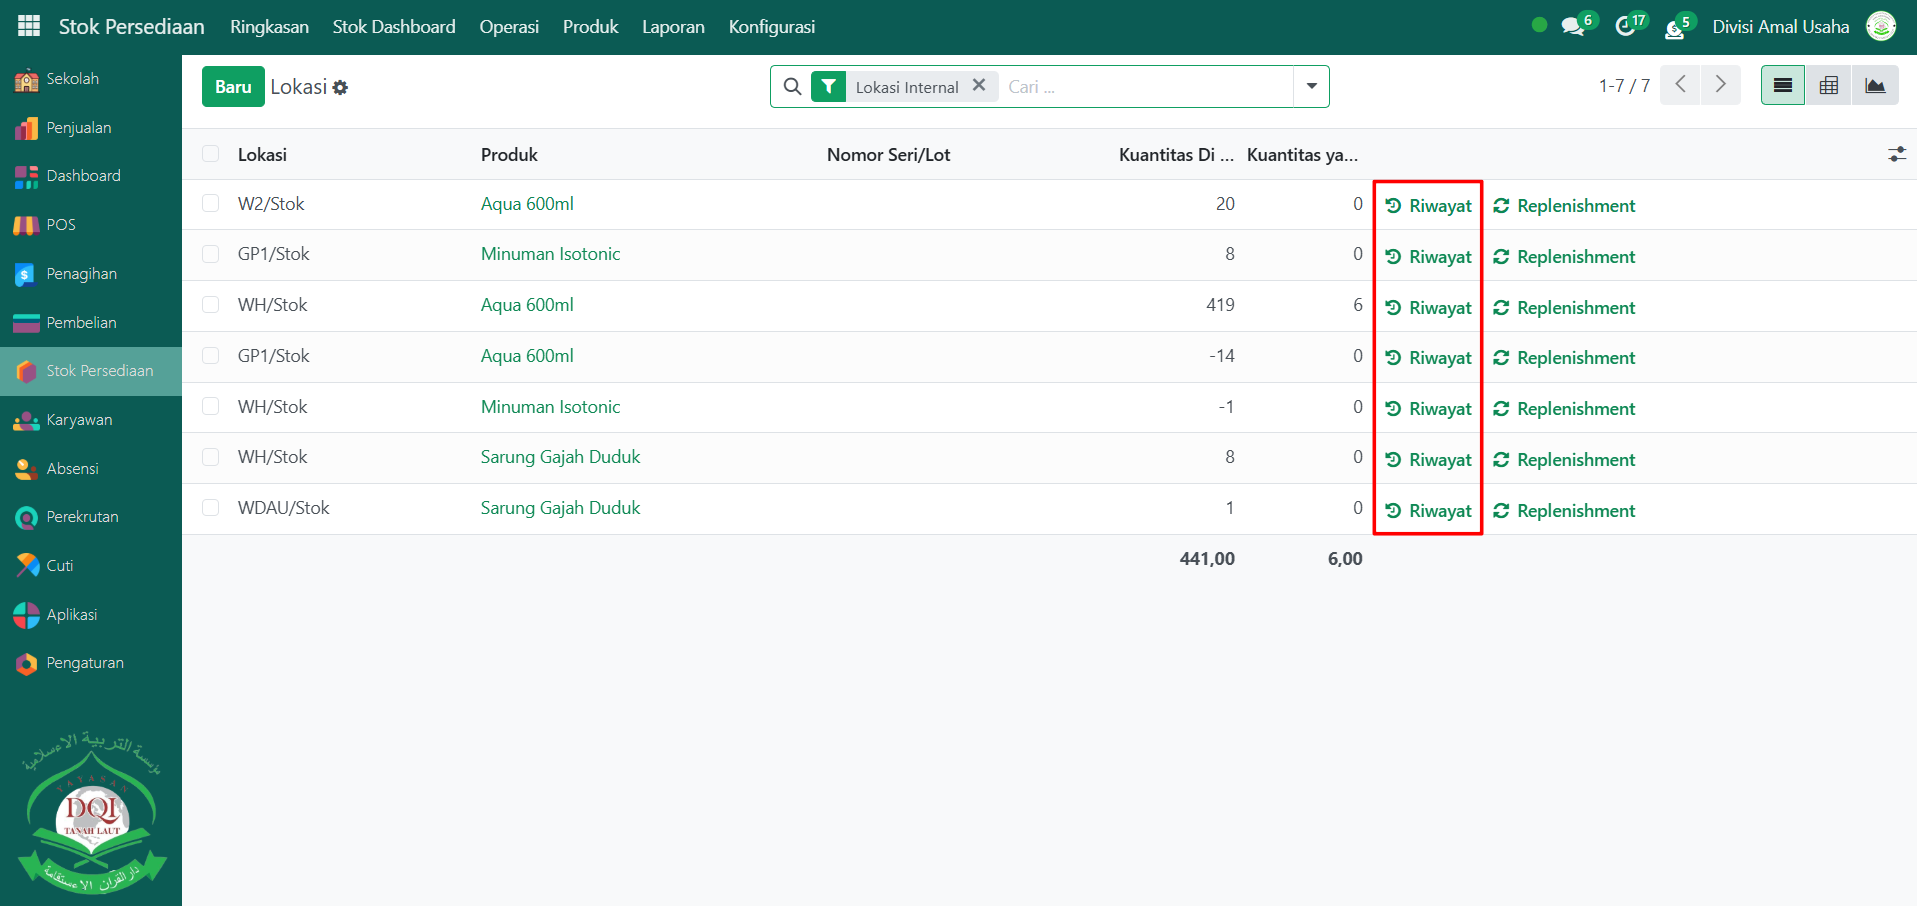The height and width of the screenshot is (906, 1917).
Task: Switch to graph view
Action: [1875, 86]
